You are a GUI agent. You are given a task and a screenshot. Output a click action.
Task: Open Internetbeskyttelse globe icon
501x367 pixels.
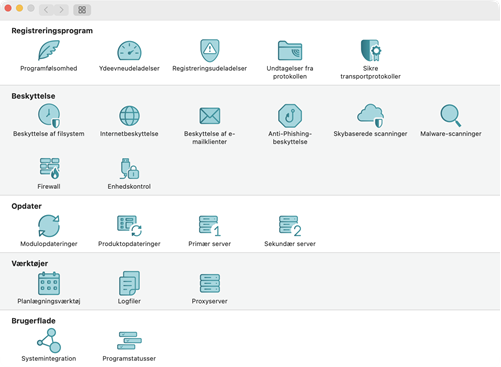[129, 116]
